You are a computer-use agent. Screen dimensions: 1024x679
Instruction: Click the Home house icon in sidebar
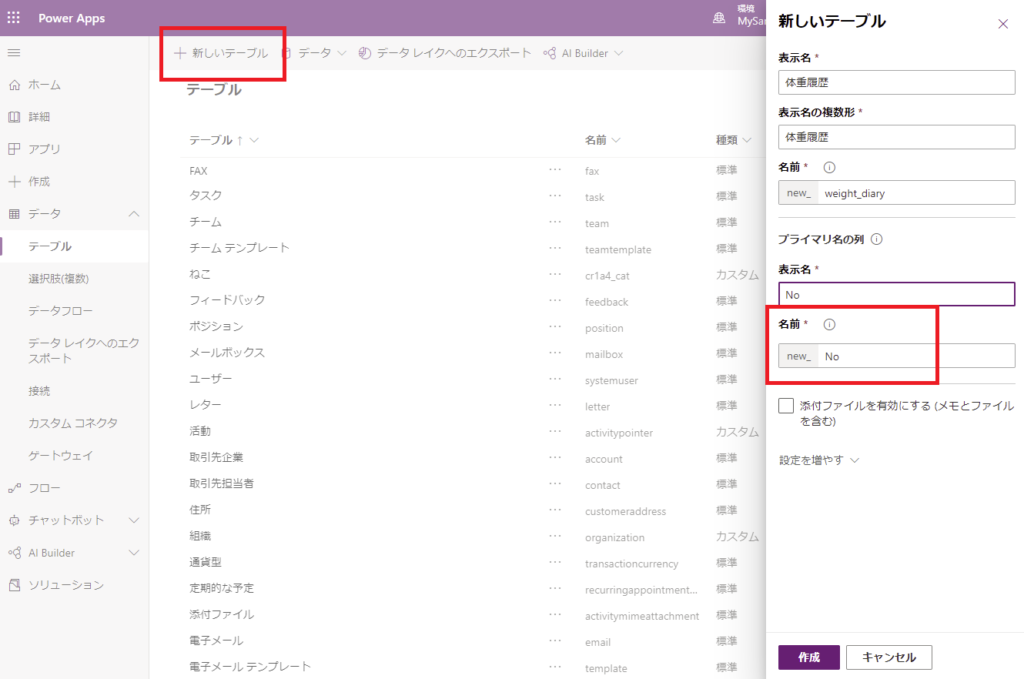tap(14, 85)
